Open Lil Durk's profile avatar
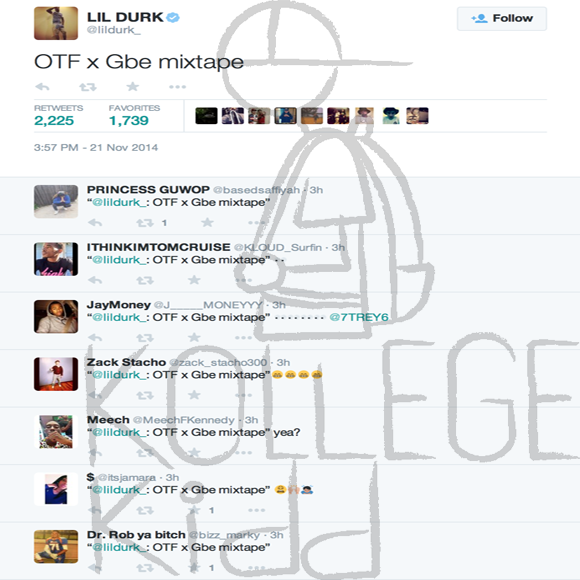Viewport: 580px width, 580px height. pos(56,23)
